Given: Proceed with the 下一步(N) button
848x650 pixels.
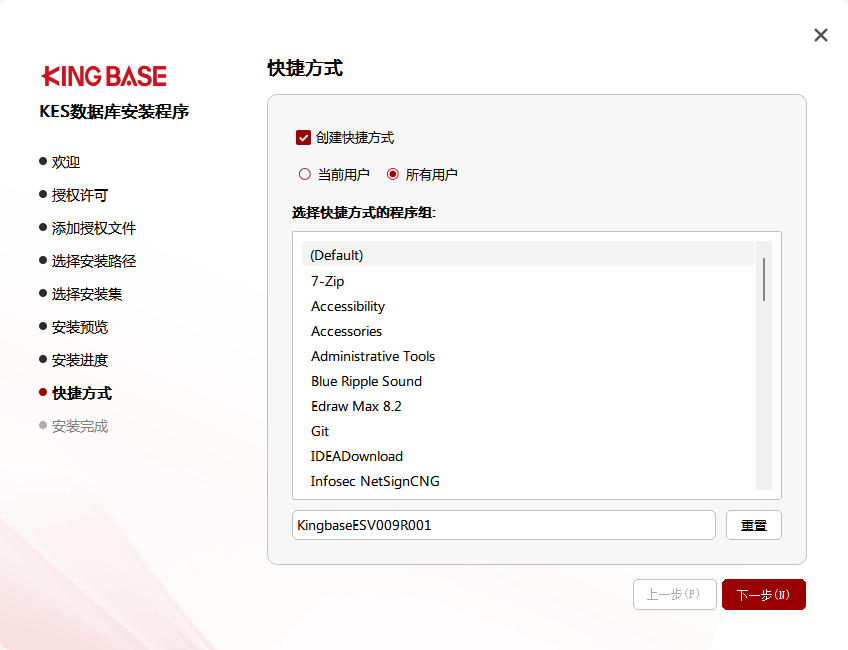Looking at the screenshot, I should (764, 594).
